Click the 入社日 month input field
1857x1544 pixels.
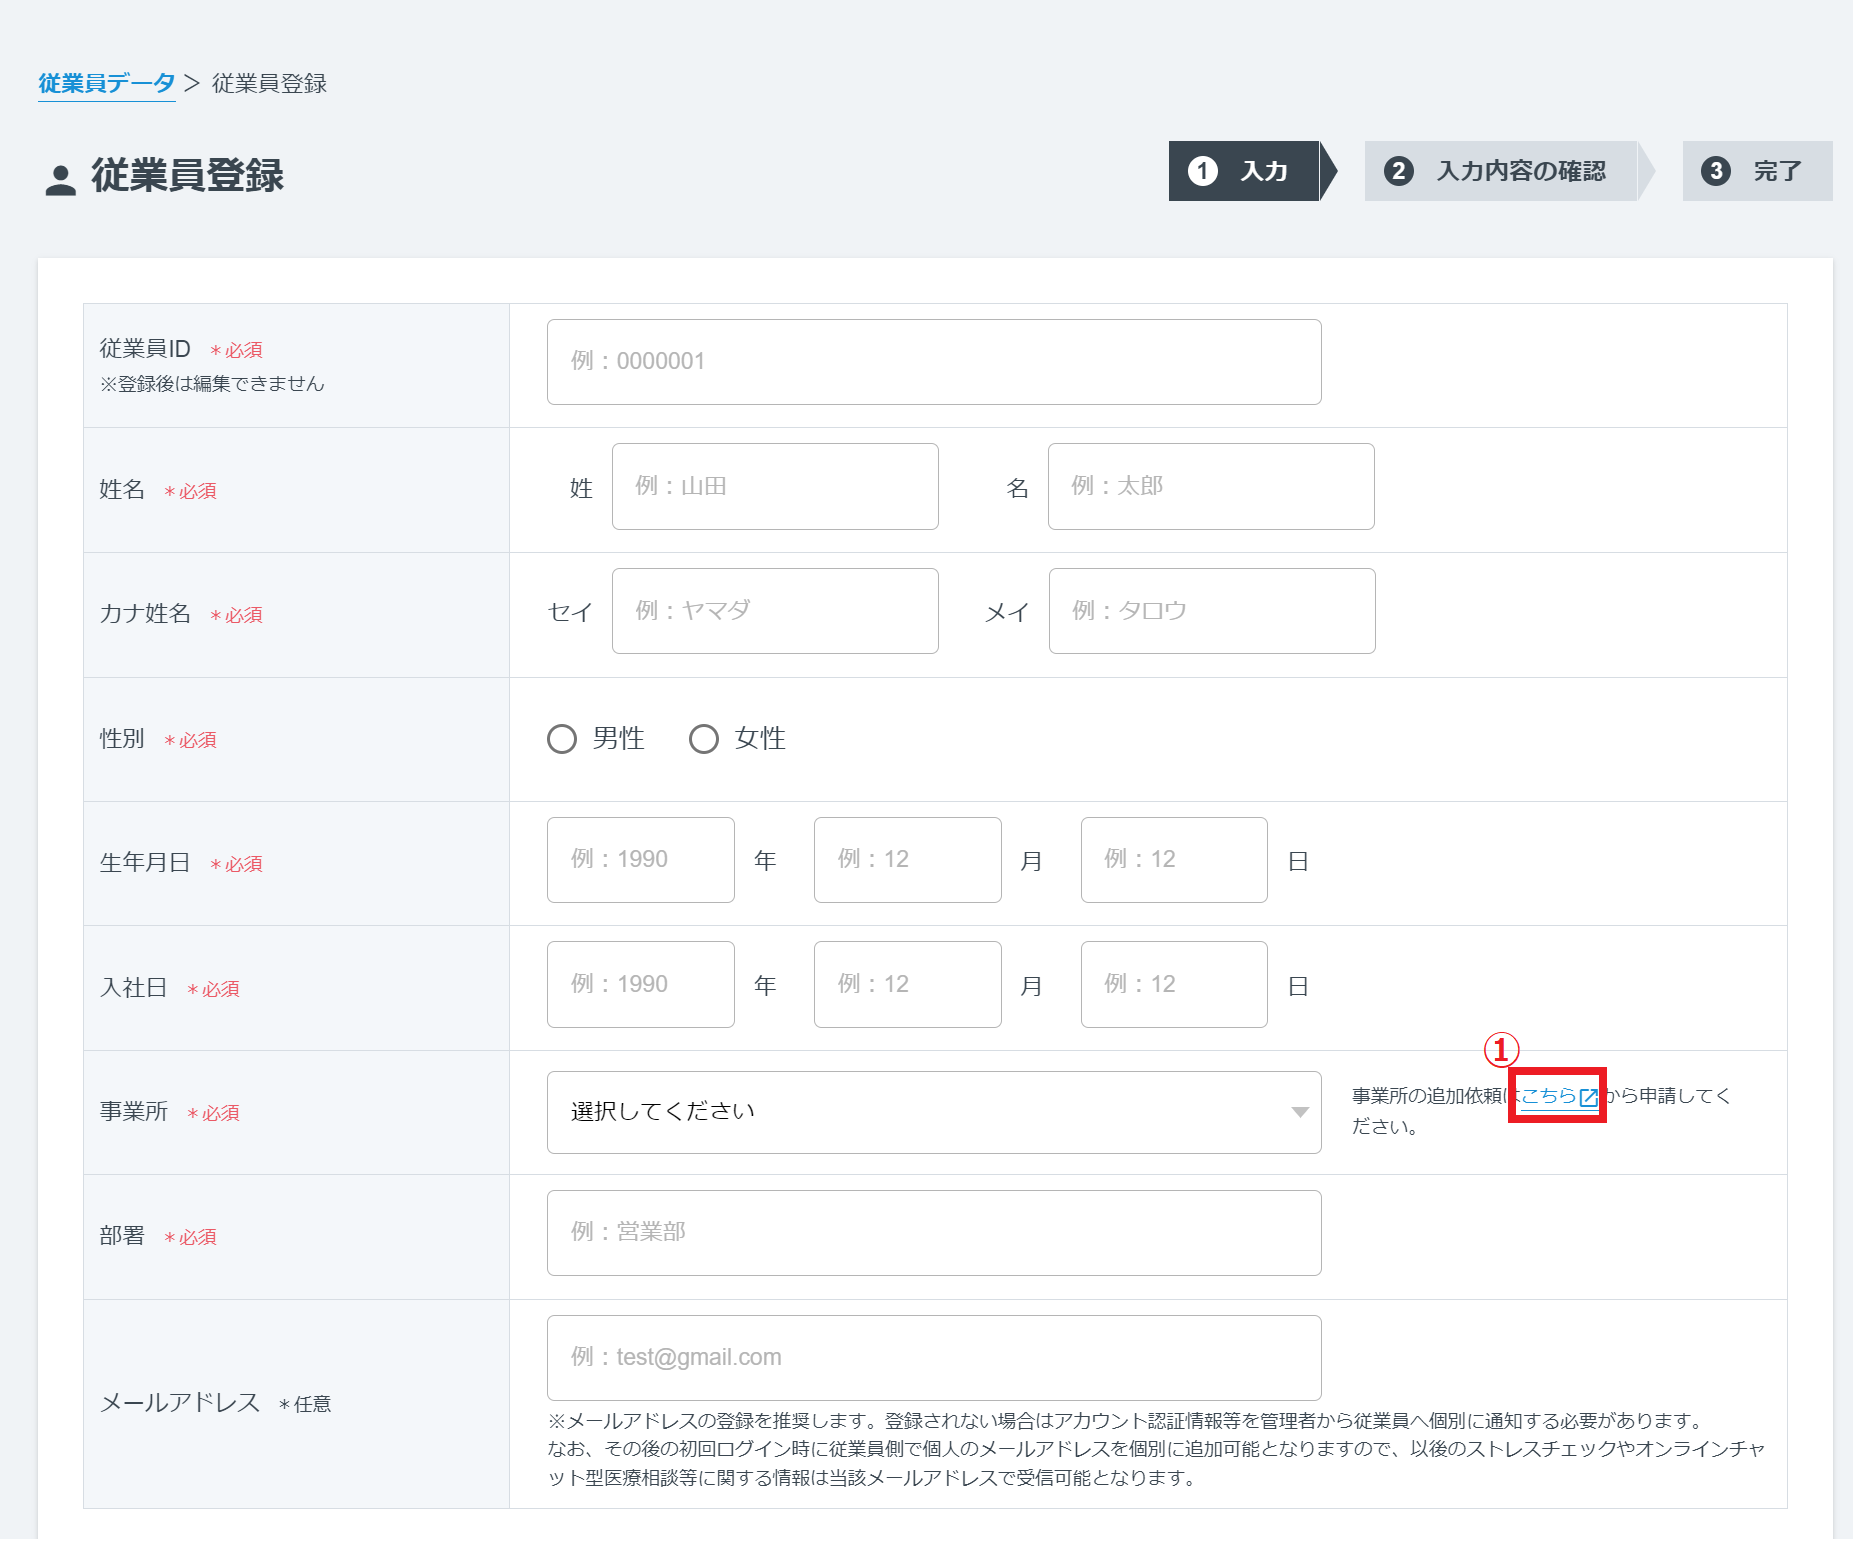pos(907,985)
